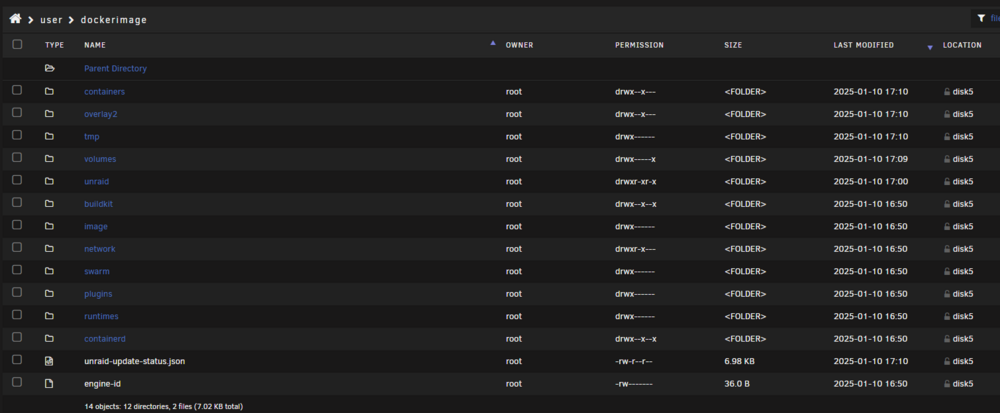Sort by the NAME column arrow
This screenshot has height=413, width=1000.
click(x=492, y=43)
